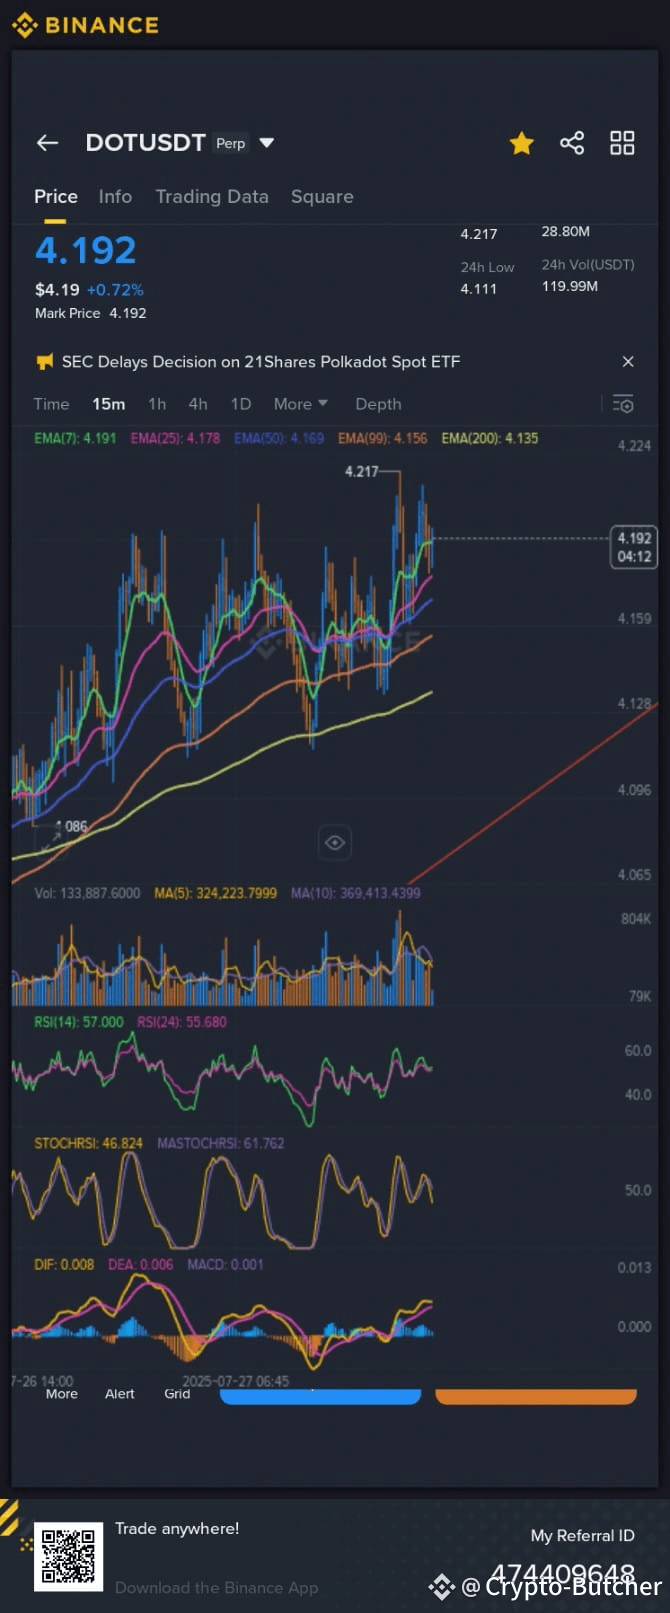Select the Time chart interval

(x=51, y=404)
